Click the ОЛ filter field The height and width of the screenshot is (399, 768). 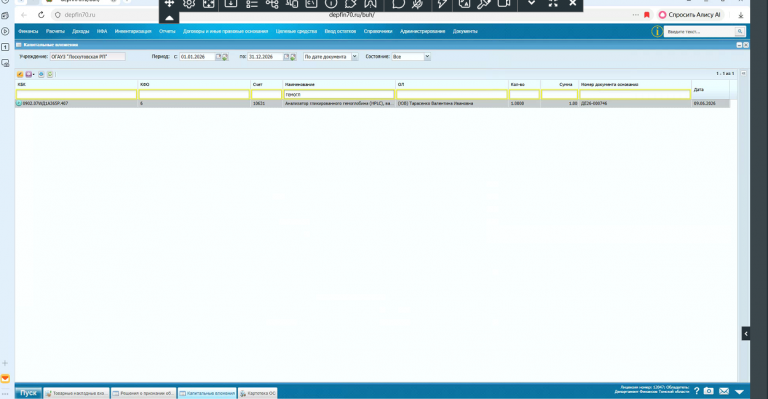(452, 94)
